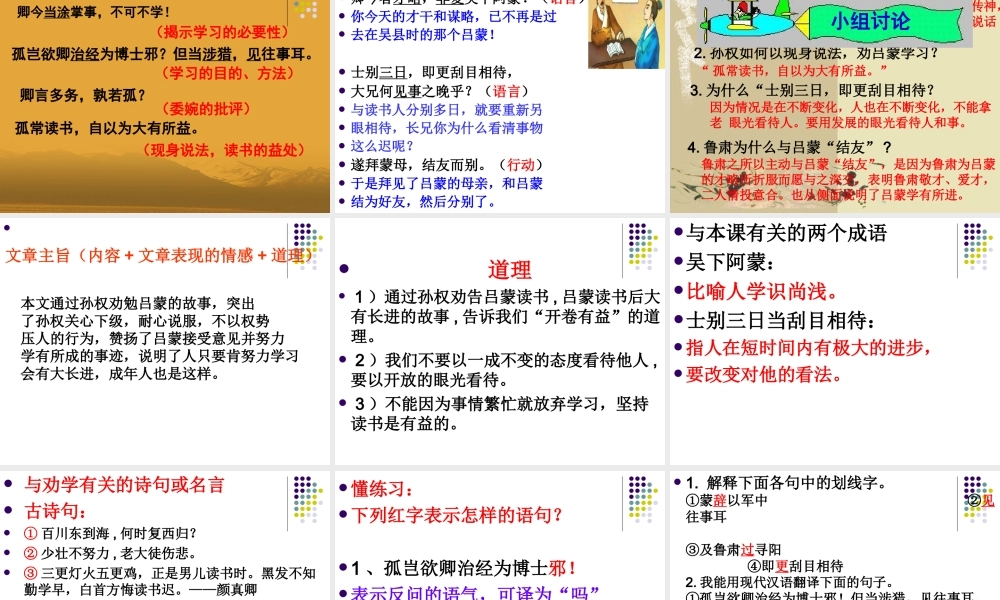Click red answer beginning 鲁肃之所以主动与吕蒙
Image resolution: width=1000 pixels, height=600 pixels.
click(x=848, y=180)
